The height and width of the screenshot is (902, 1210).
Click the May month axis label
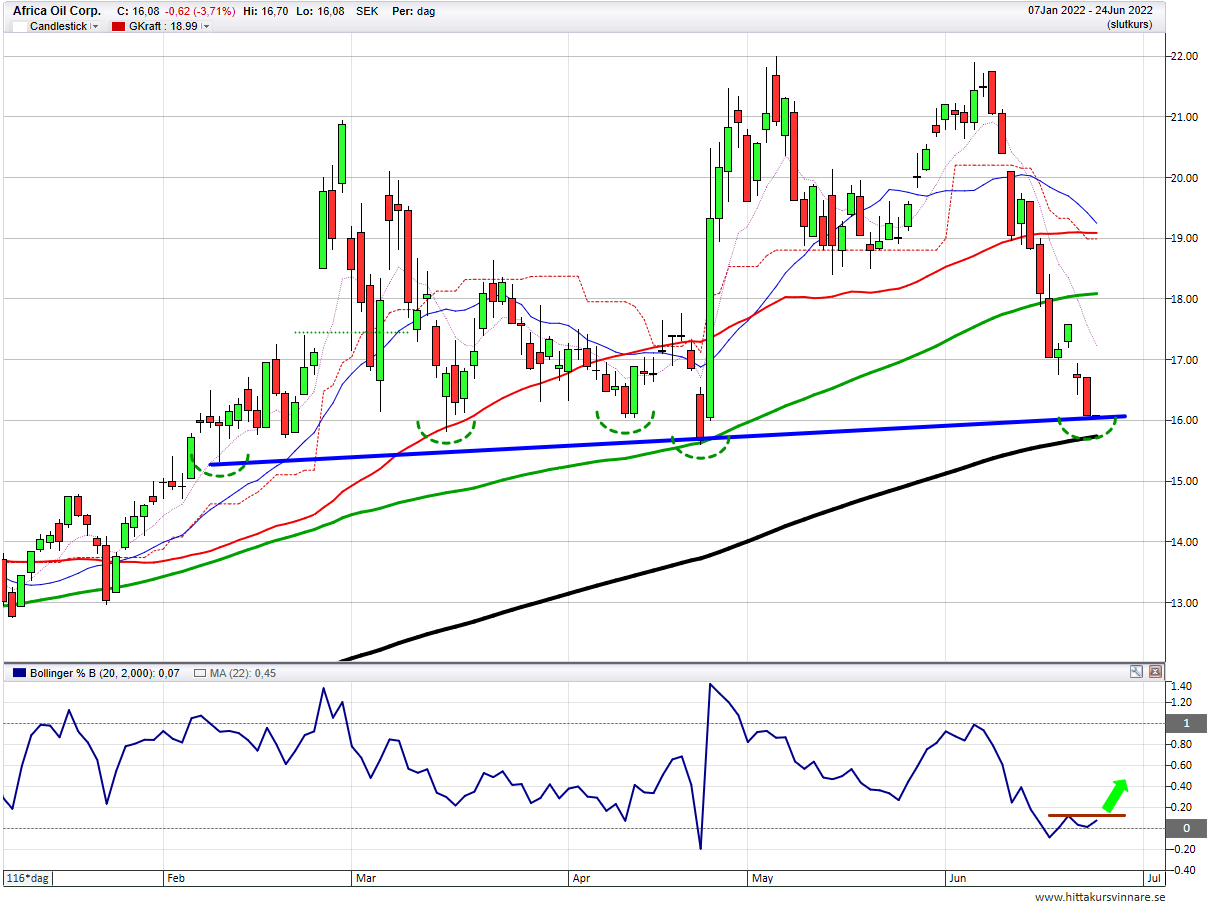click(x=762, y=878)
